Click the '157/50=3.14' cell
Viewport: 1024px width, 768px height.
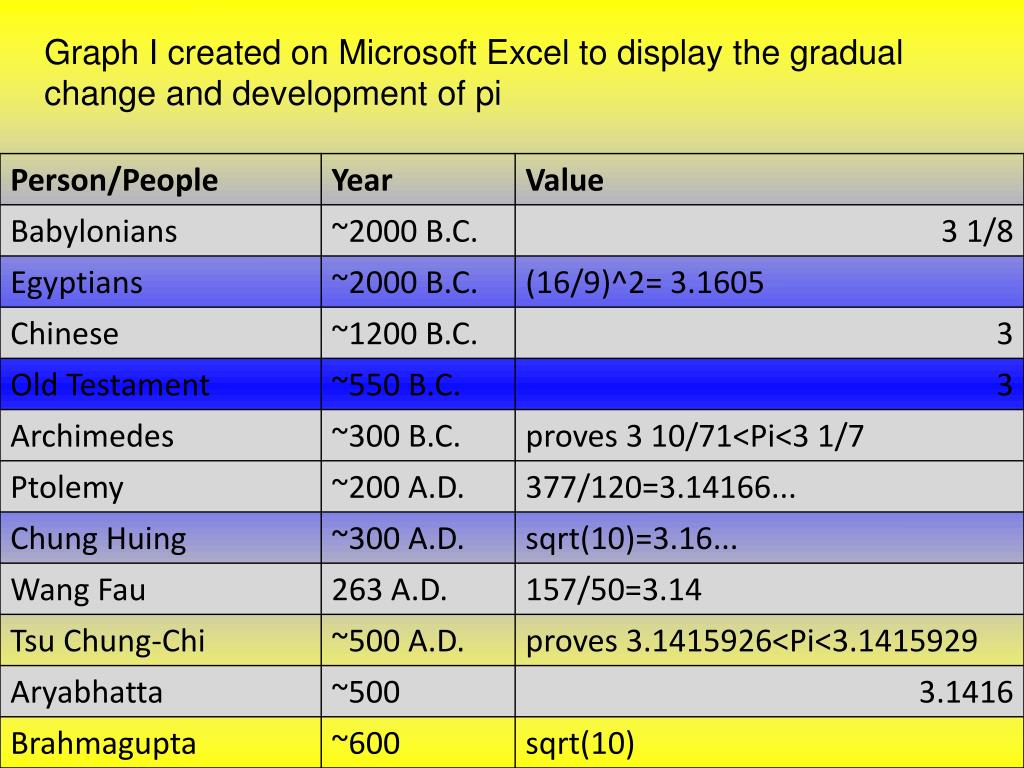click(x=769, y=589)
